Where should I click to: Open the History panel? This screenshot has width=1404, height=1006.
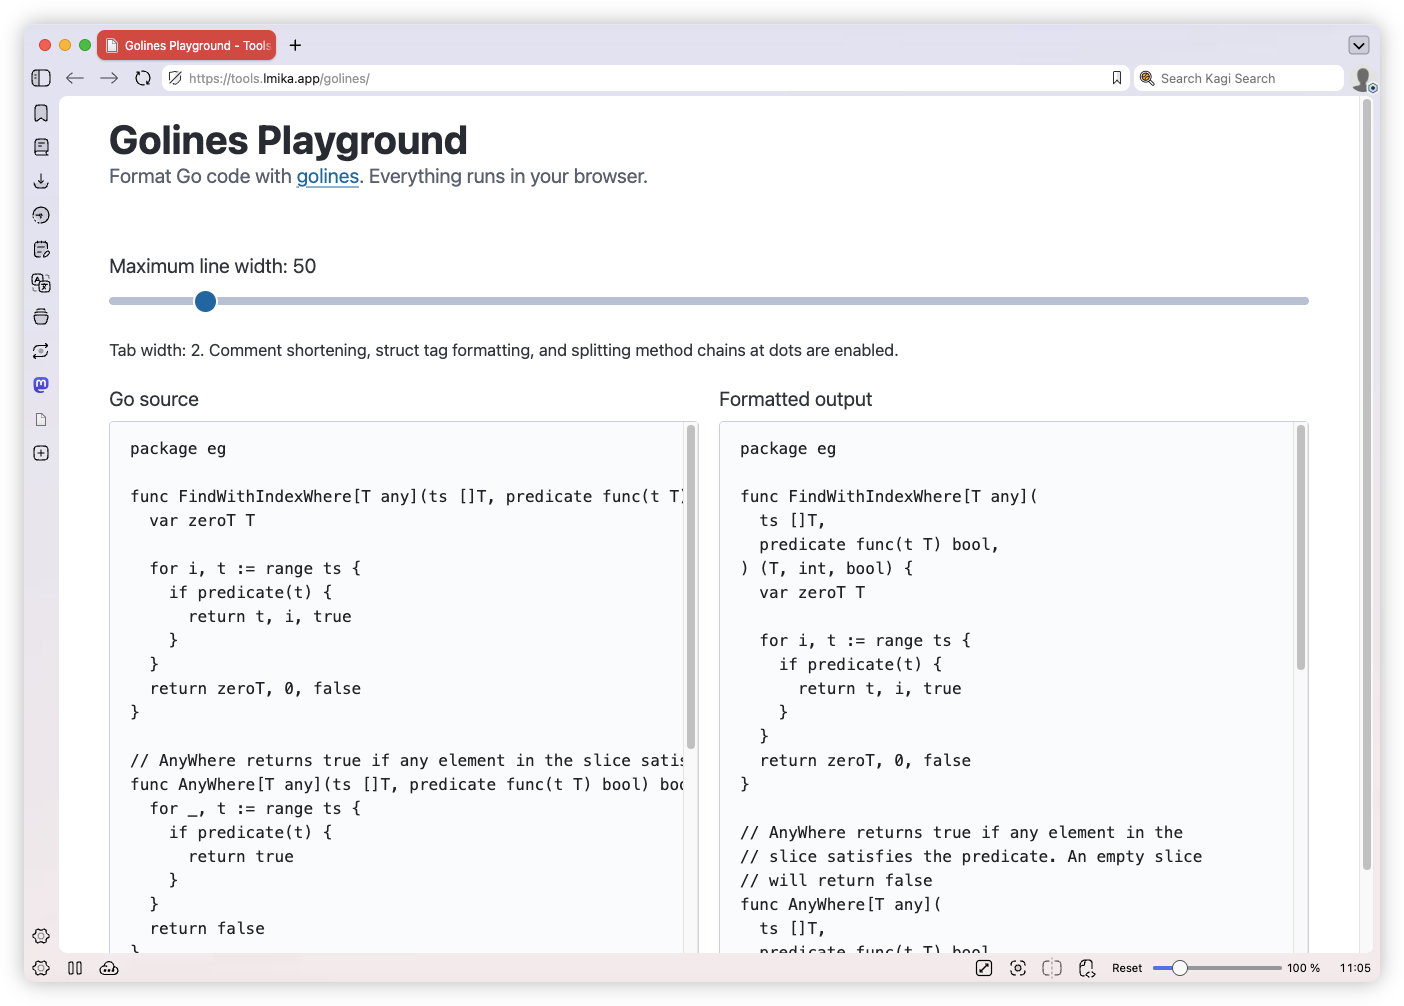pyautogui.click(x=41, y=215)
